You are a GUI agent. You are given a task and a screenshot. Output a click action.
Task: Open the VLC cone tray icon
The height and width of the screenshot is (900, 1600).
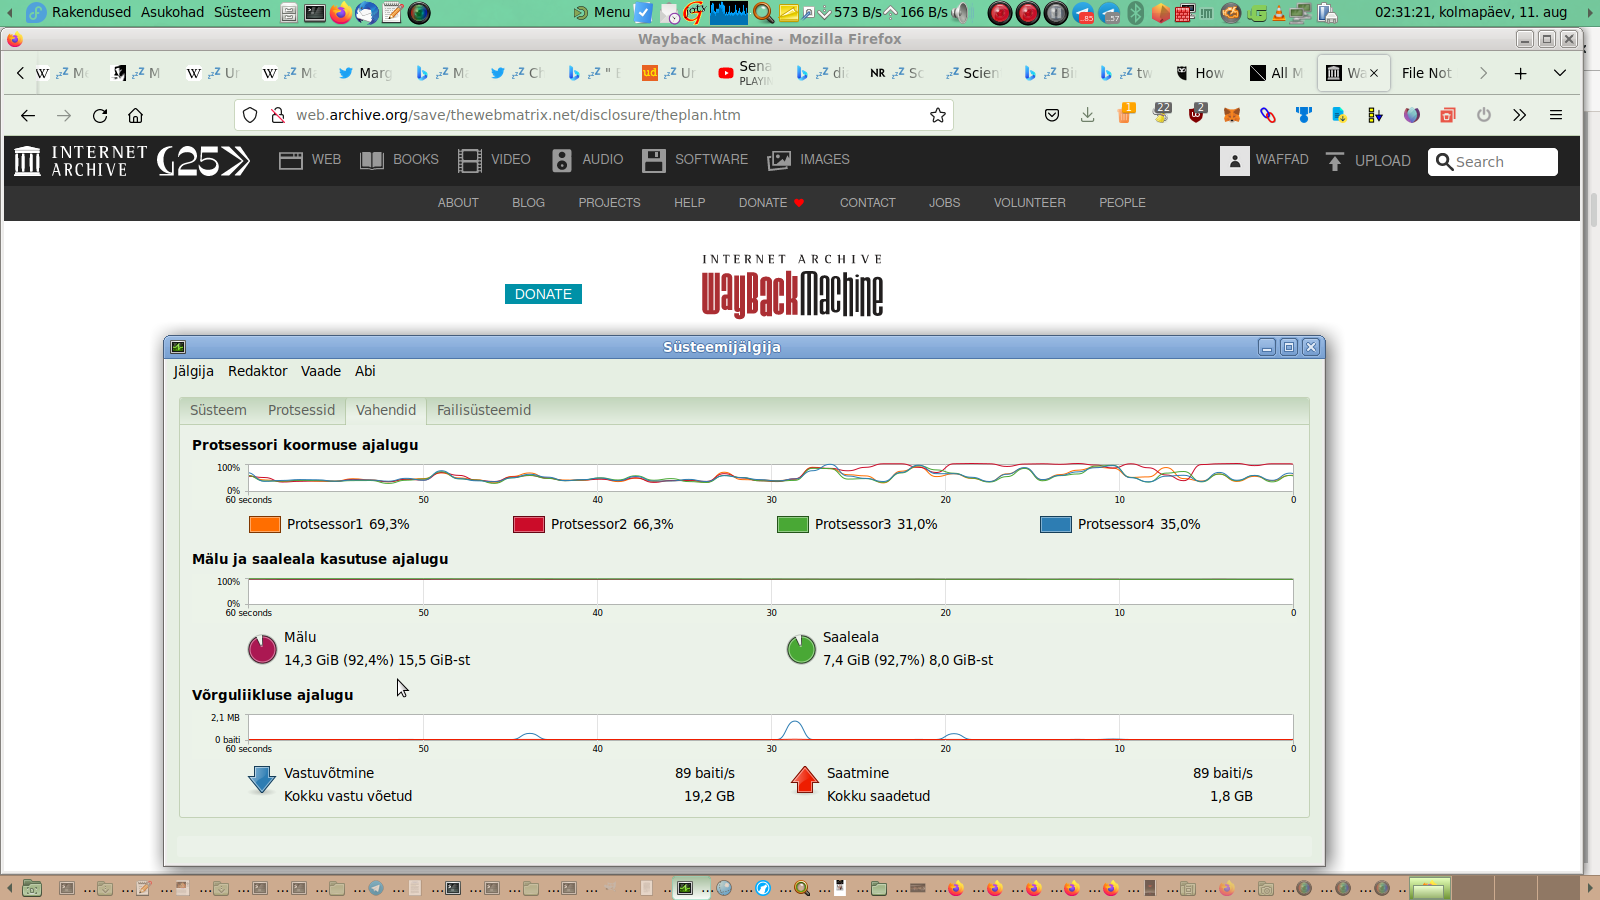[x=1278, y=13]
